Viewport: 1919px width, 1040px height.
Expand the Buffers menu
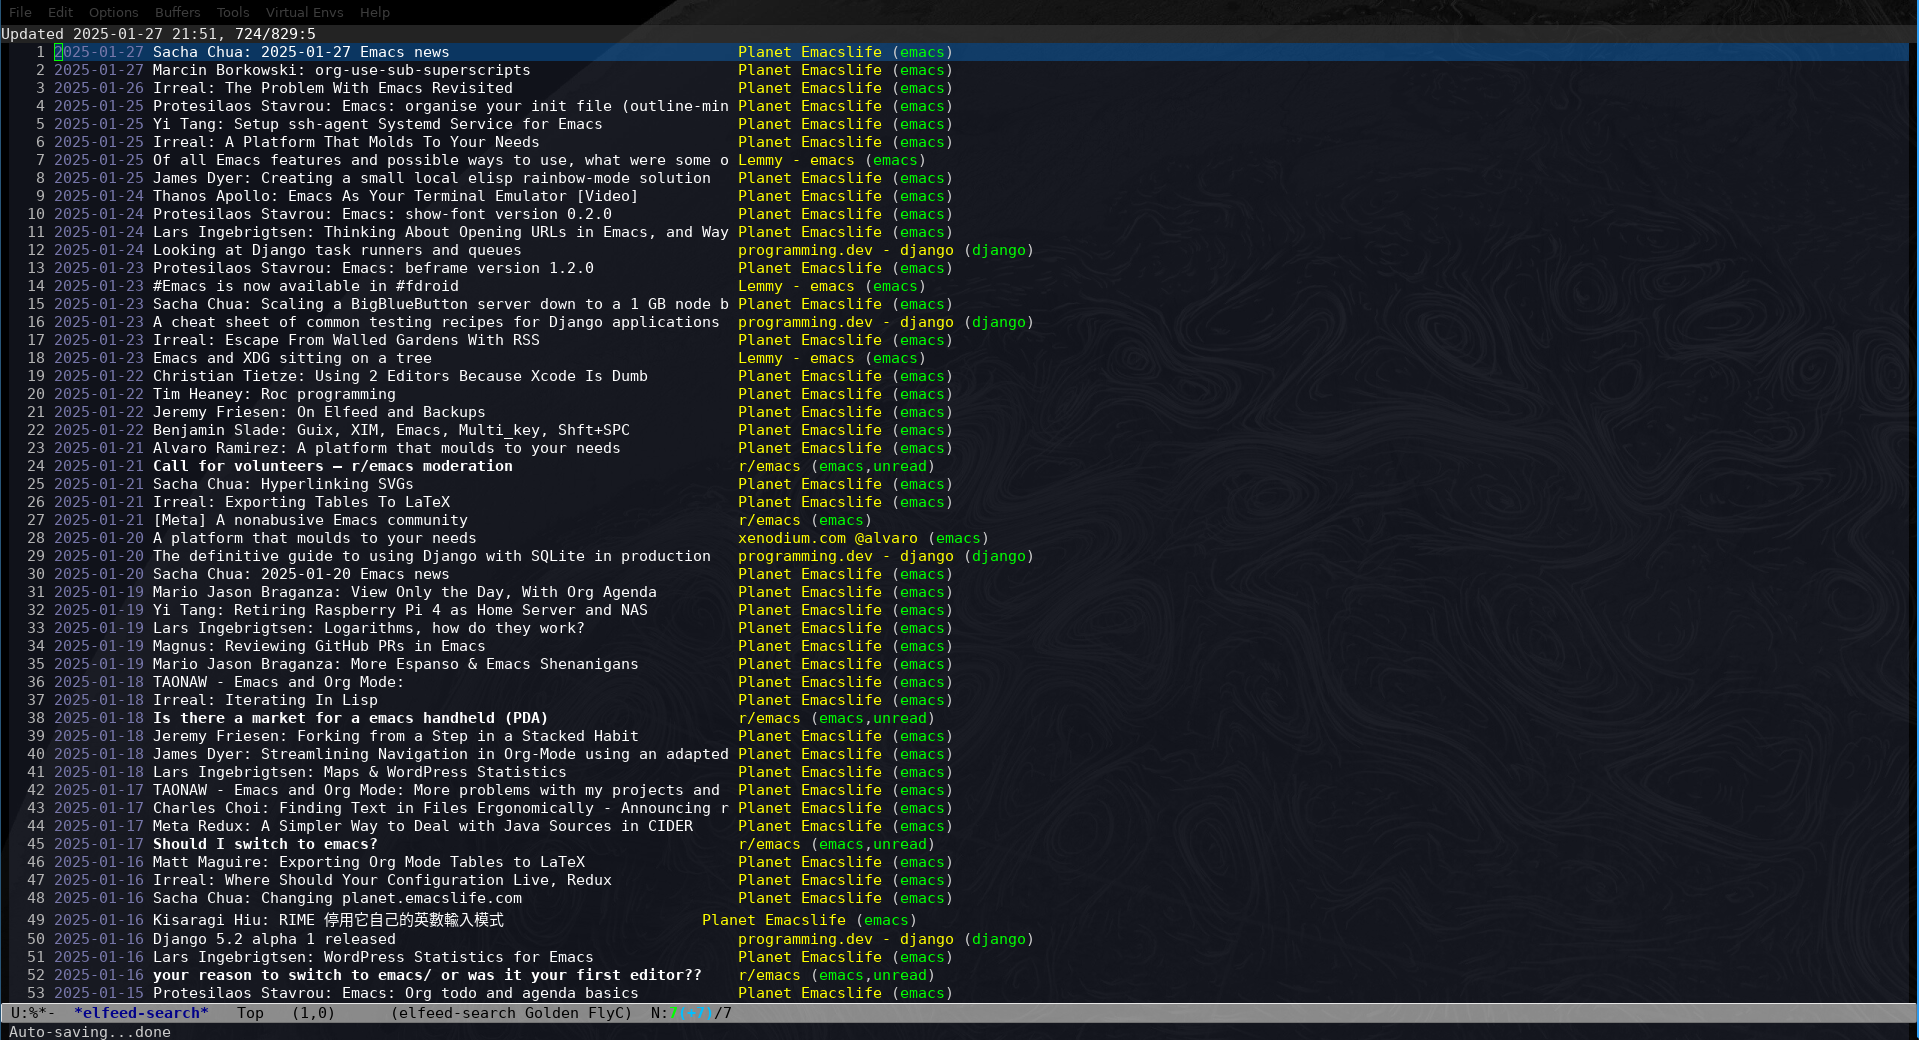(177, 12)
